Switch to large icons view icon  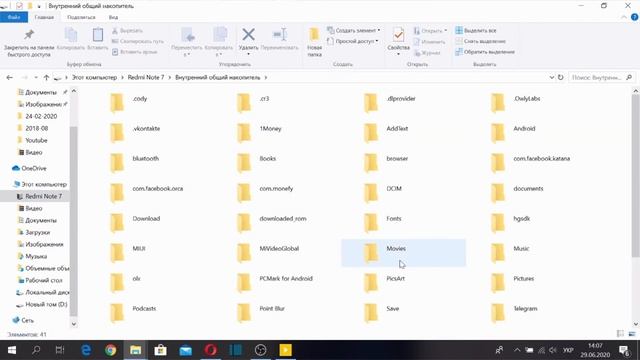pyautogui.click(x=632, y=334)
